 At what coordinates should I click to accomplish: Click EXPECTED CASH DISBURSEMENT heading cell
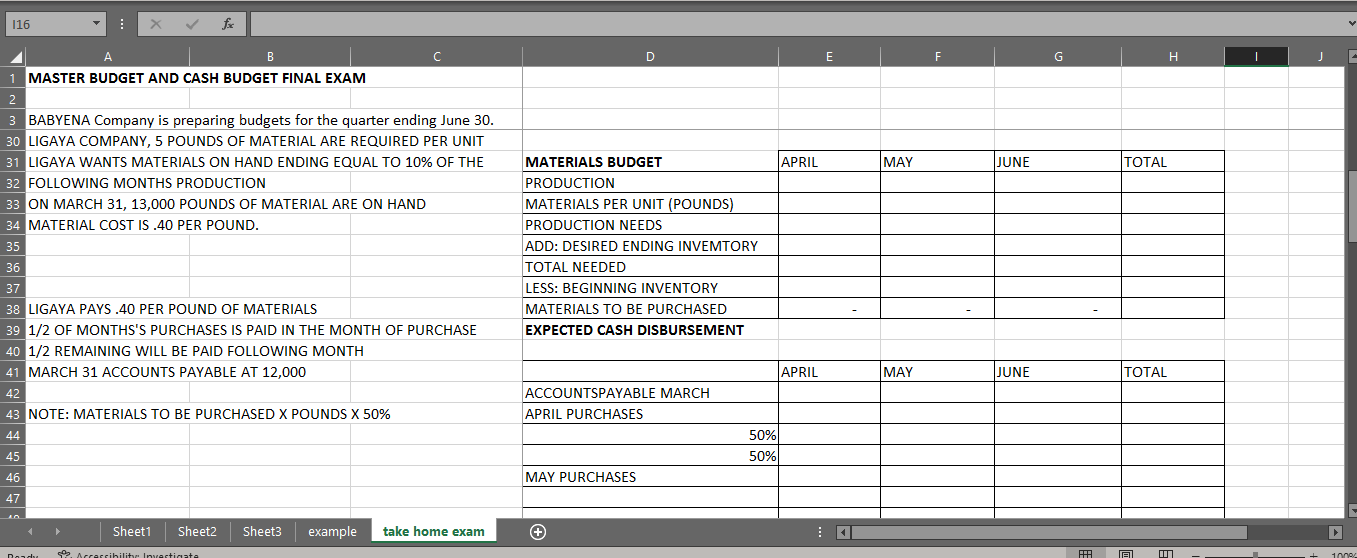coord(650,330)
